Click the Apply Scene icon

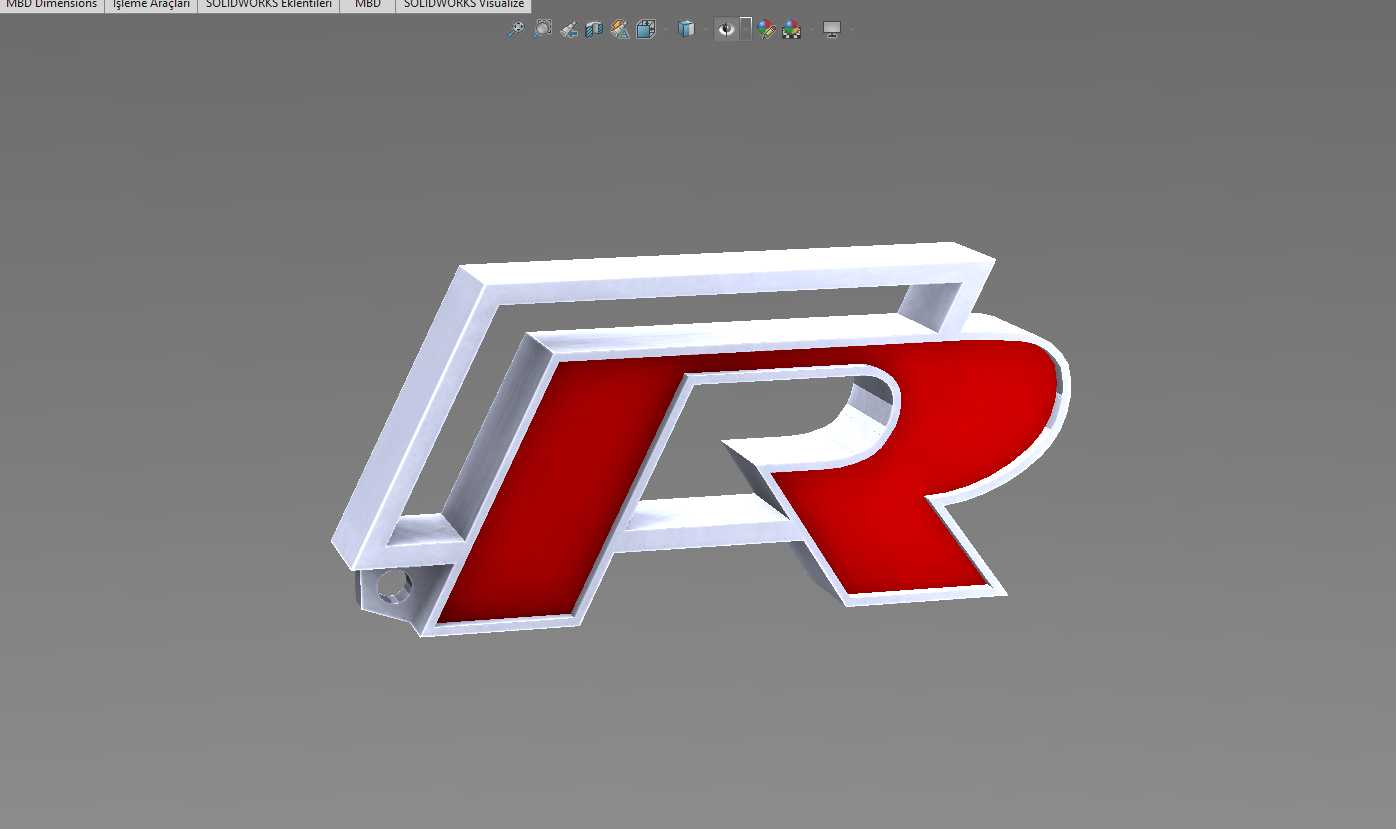point(792,29)
